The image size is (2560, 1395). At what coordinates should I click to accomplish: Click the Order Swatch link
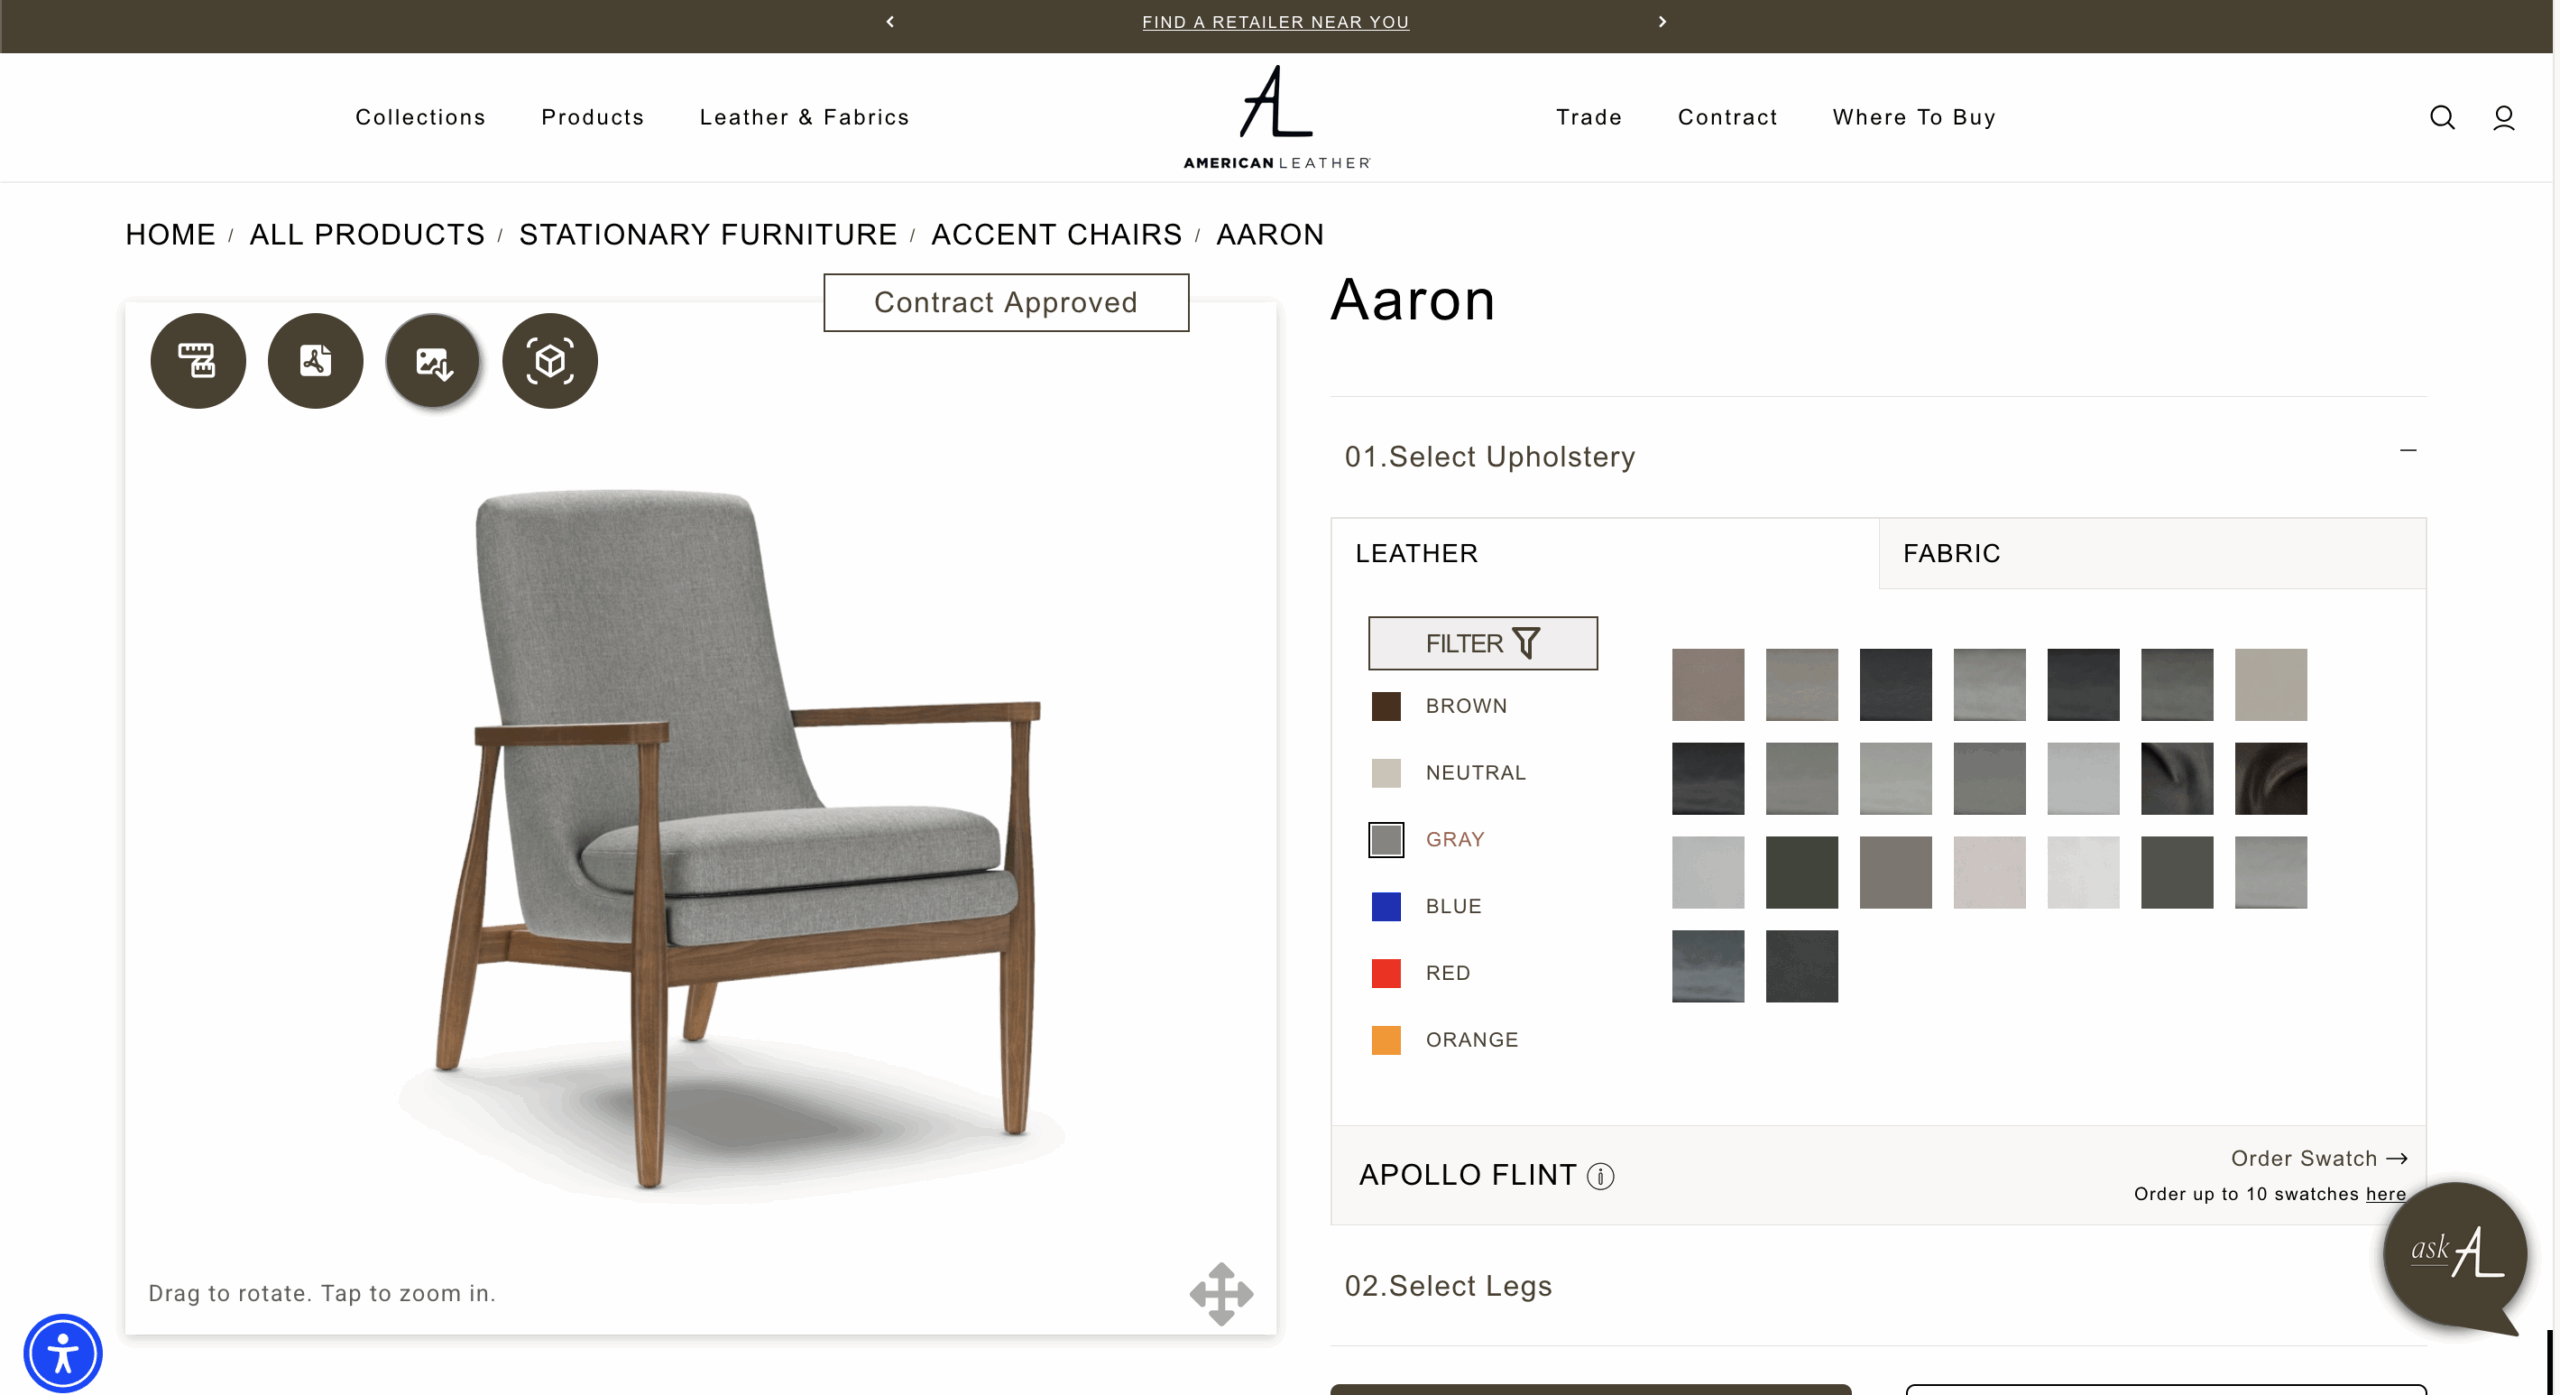point(2319,1158)
